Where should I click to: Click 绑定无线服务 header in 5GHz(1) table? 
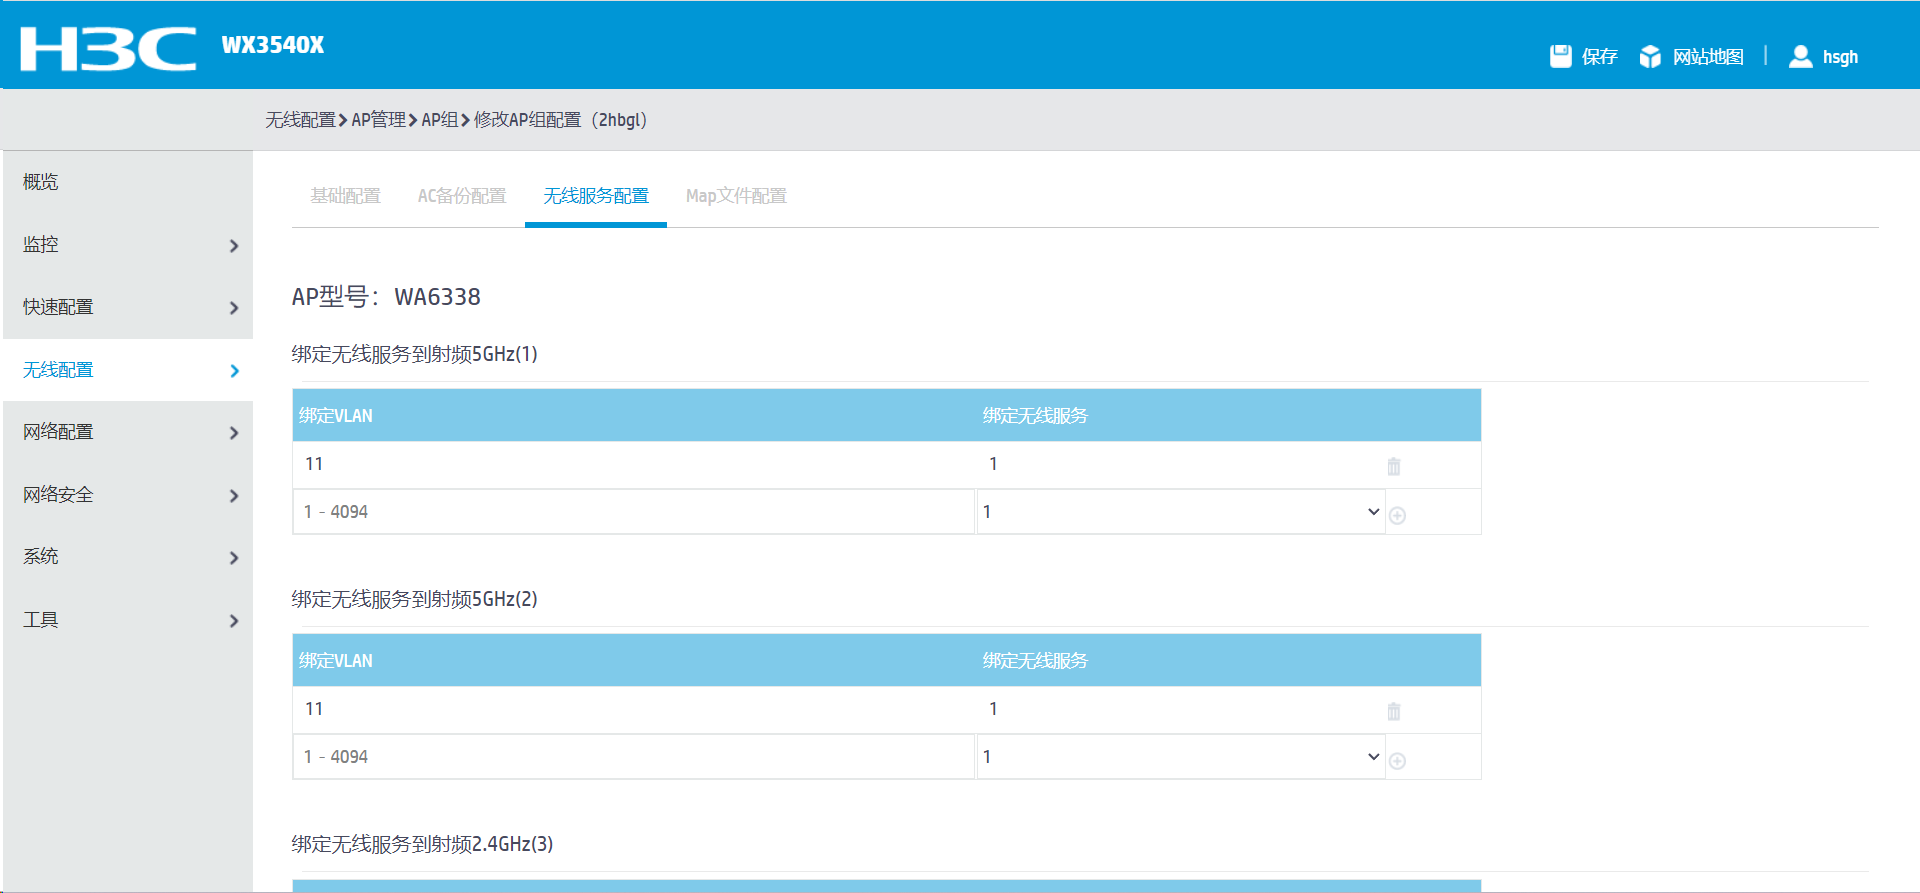point(1035,416)
